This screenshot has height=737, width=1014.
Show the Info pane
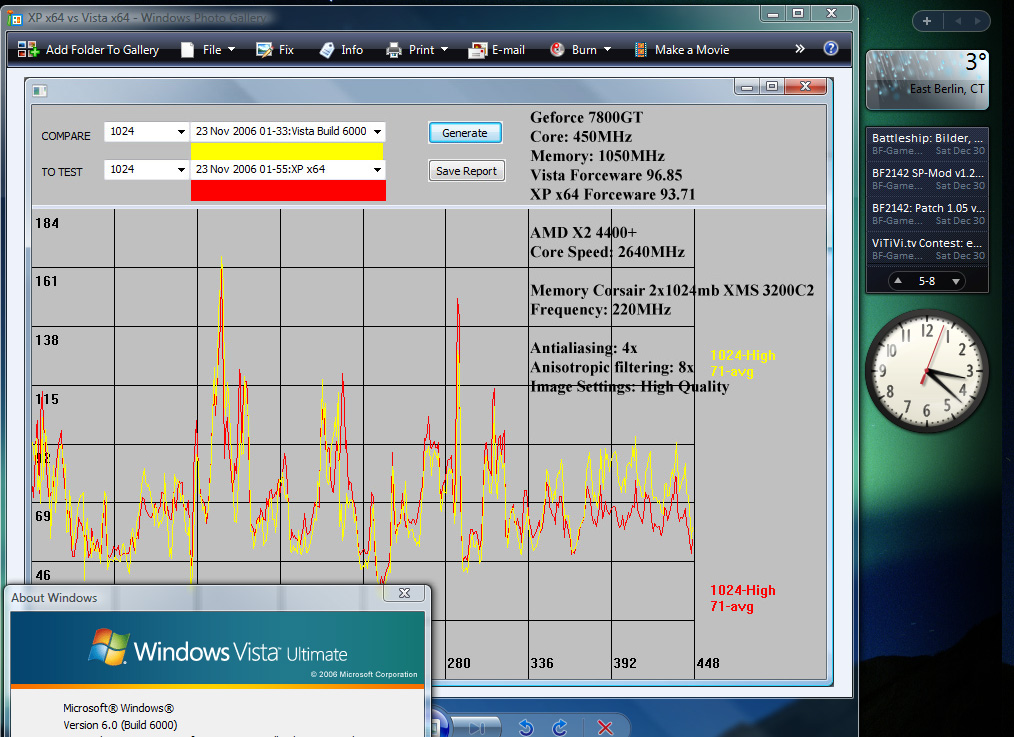tap(341, 50)
